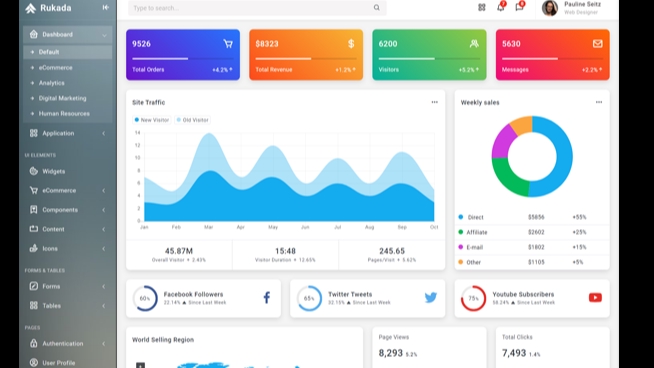Click the Weekly sales donut chart
Viewport: 654px width, 368px height.
click(x=532, y=156)
